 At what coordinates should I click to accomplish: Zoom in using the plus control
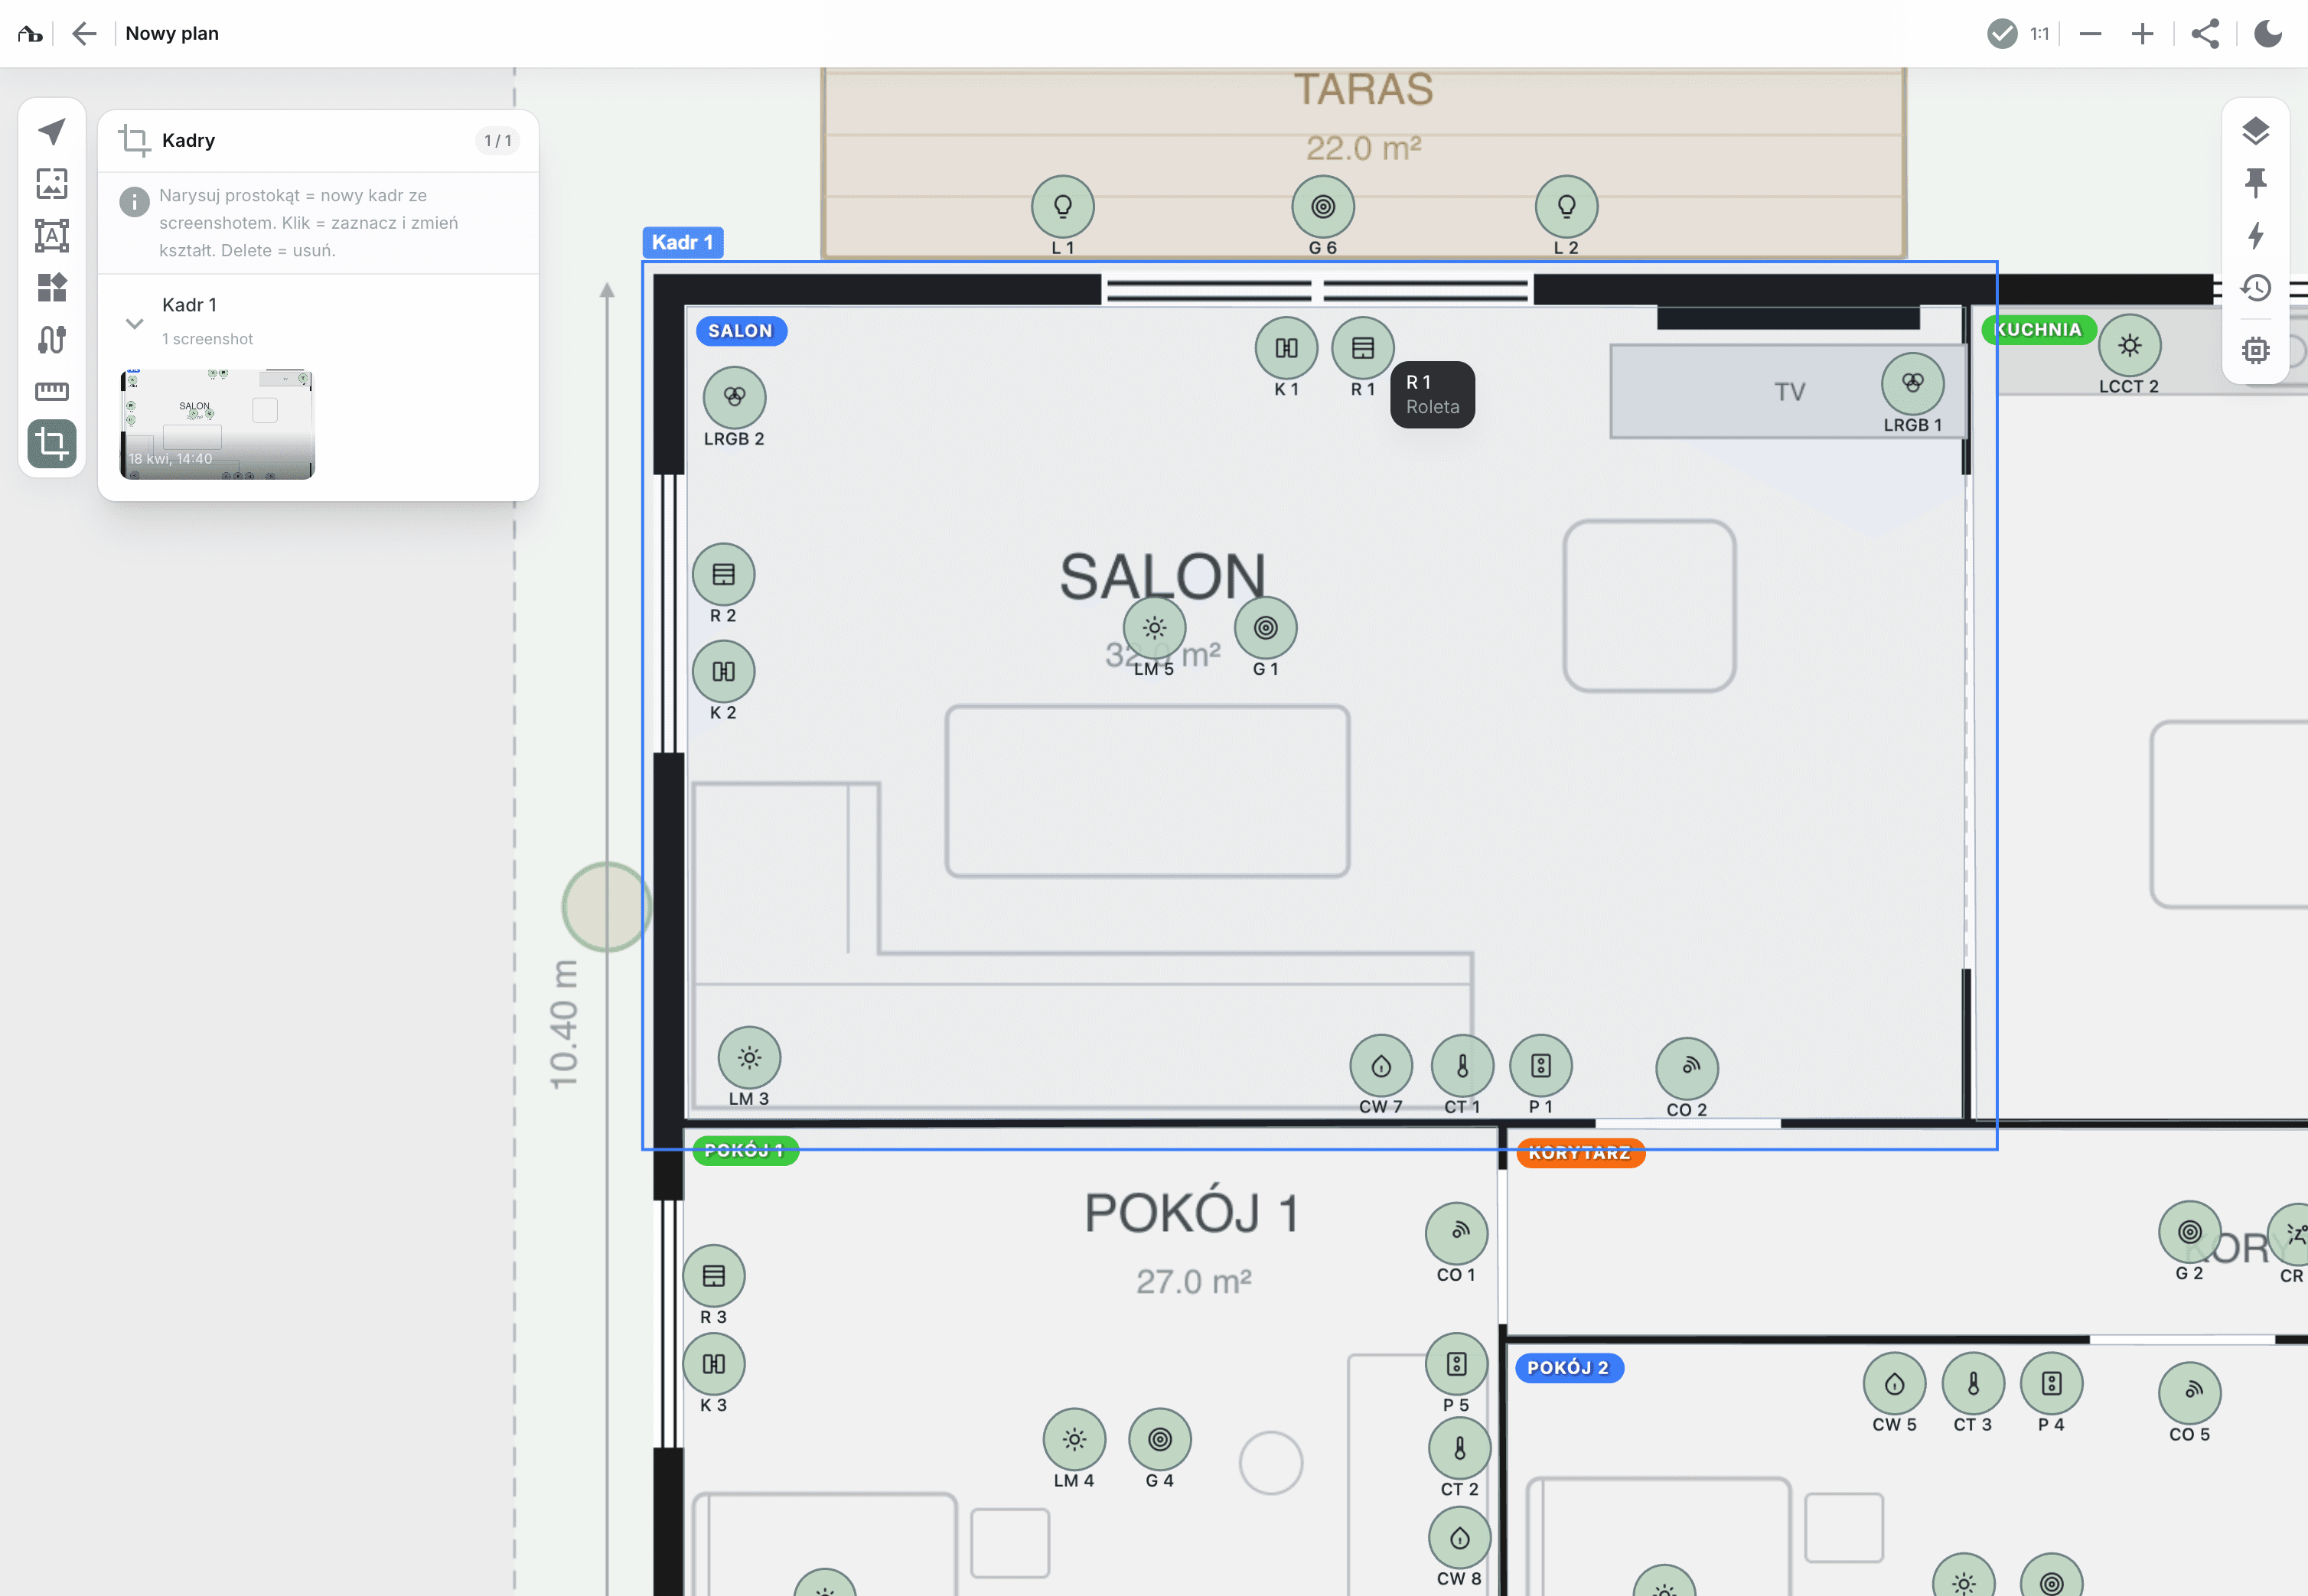click(2143, 33)
